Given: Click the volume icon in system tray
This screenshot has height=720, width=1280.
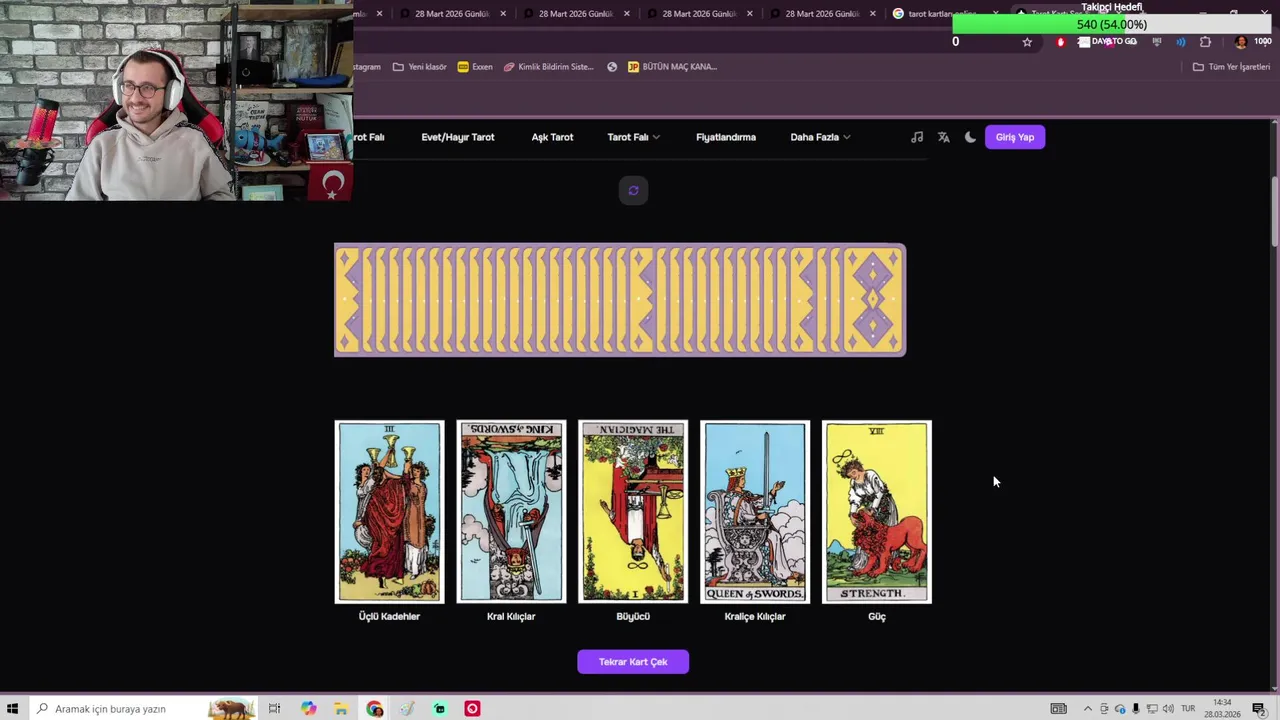Looking at the screenshot, I should (1167, 709).
